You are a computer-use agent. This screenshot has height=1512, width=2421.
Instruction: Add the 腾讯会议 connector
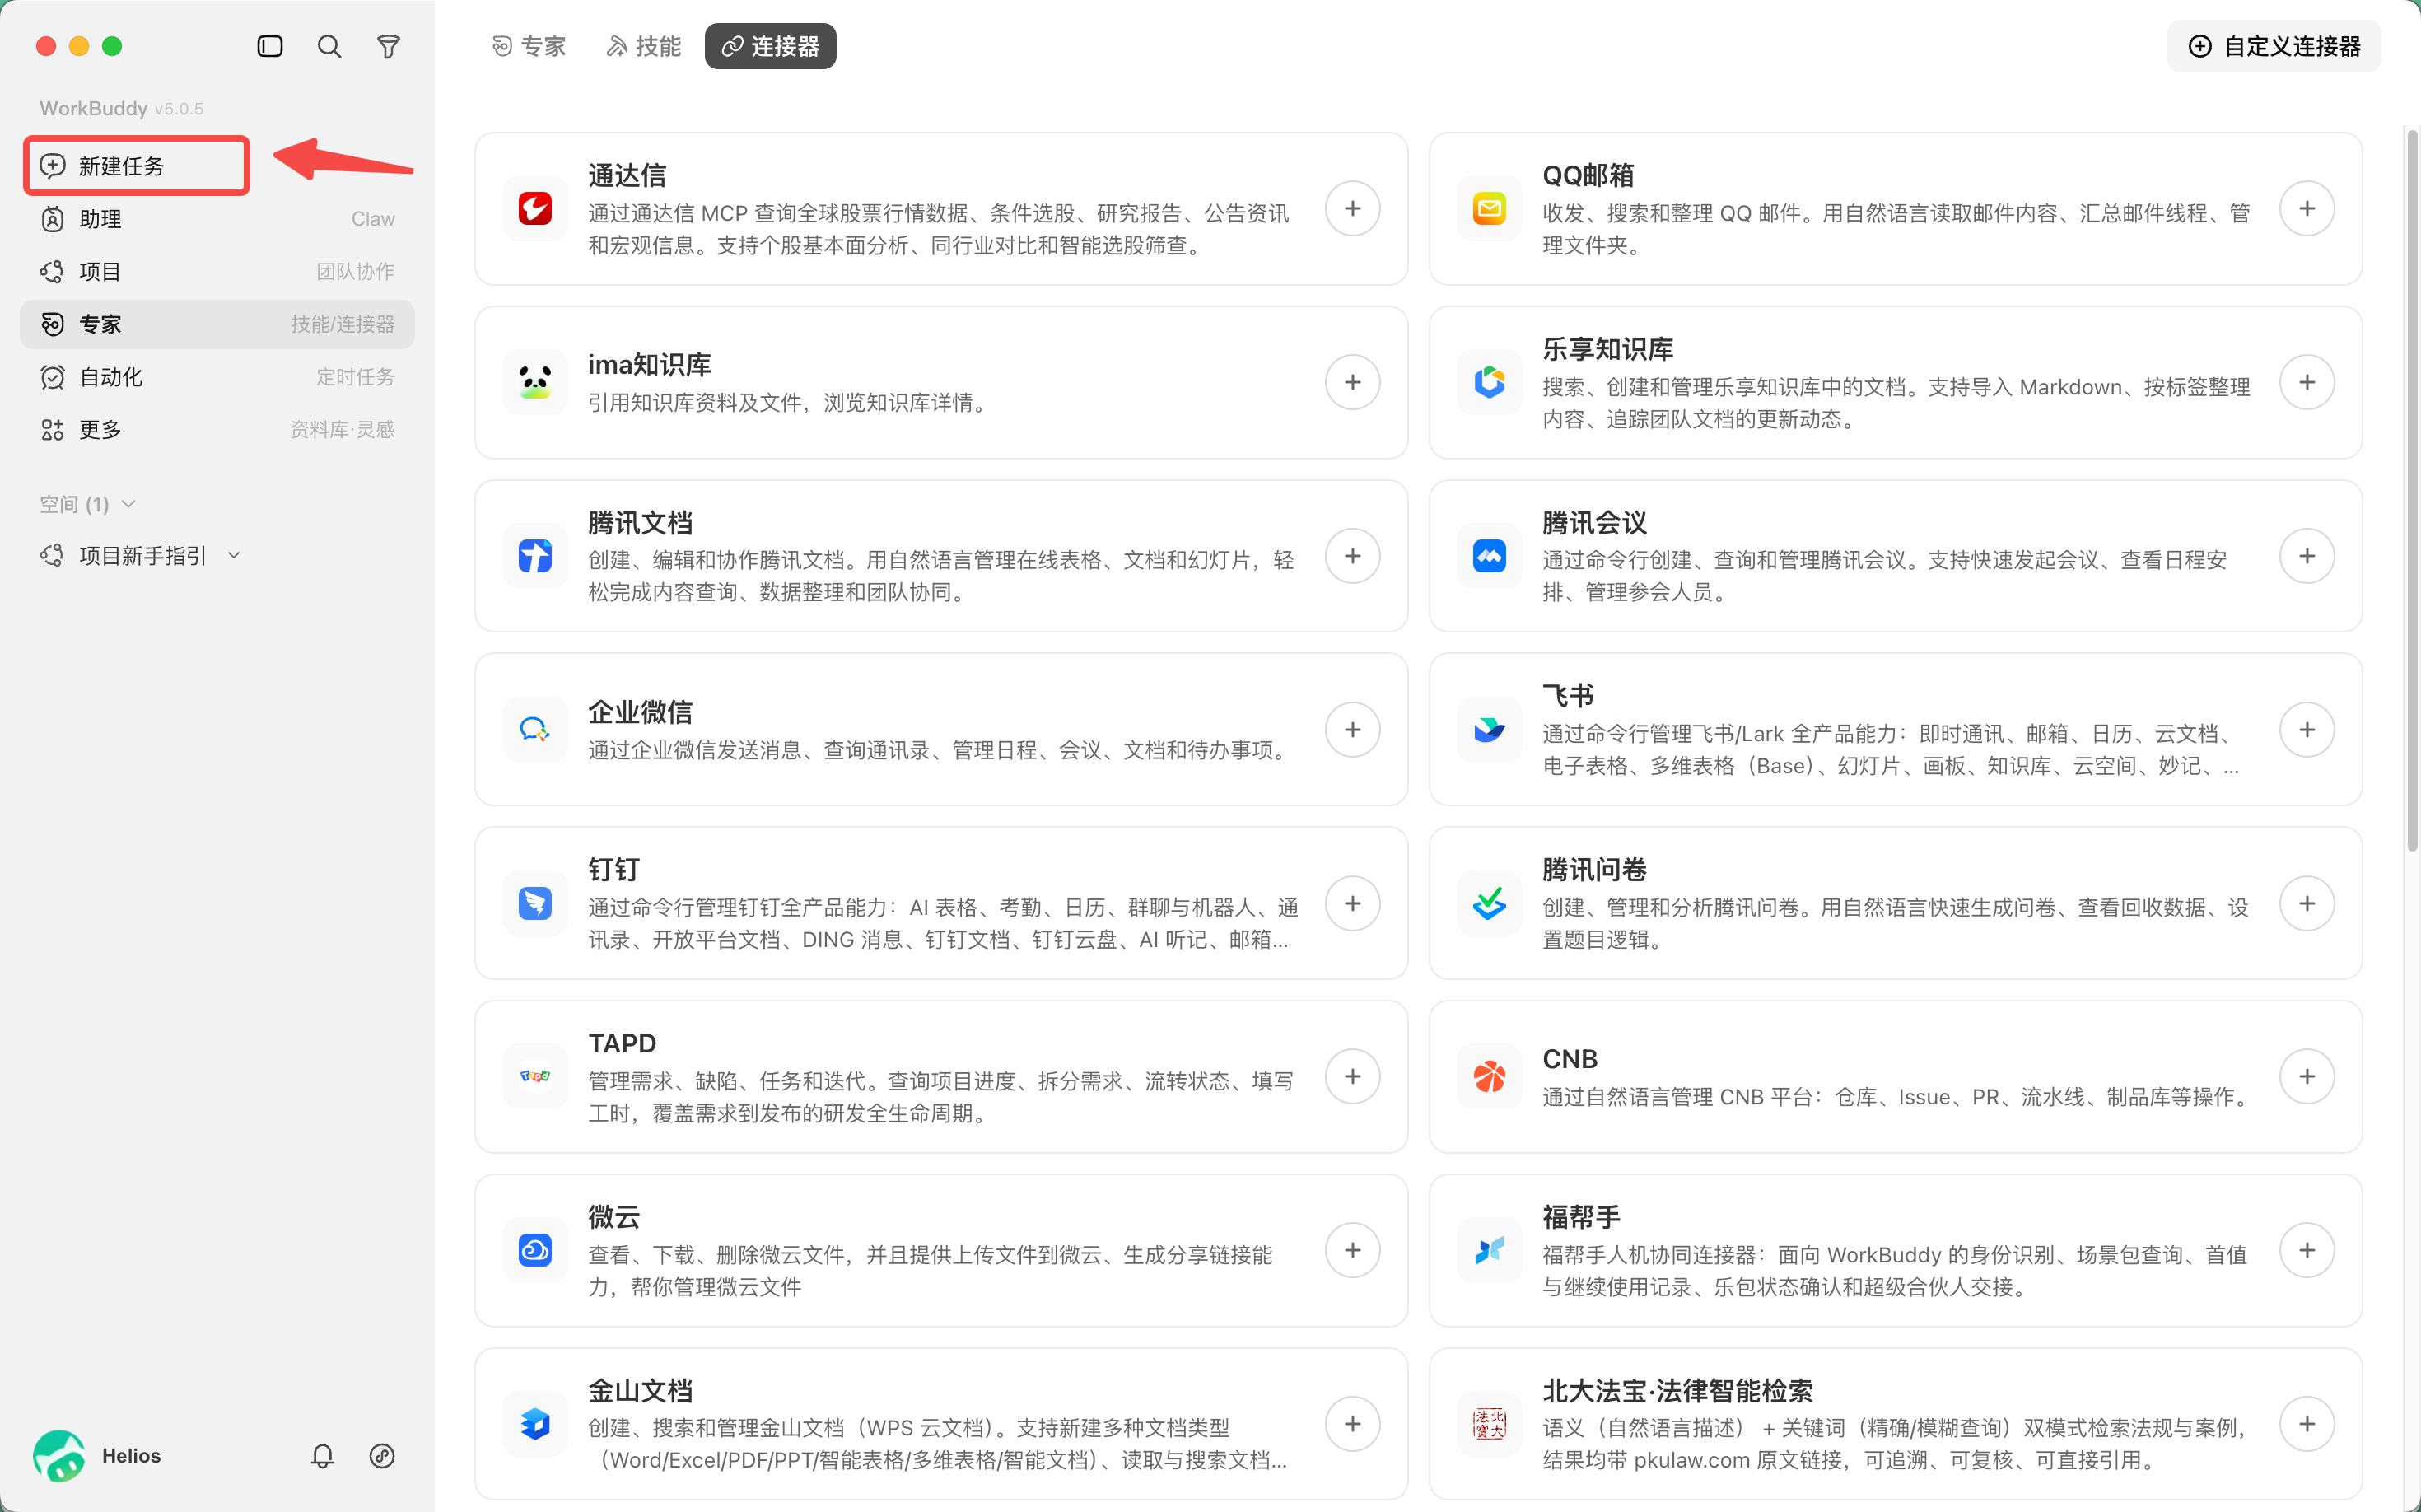[x=2306, y=556]
